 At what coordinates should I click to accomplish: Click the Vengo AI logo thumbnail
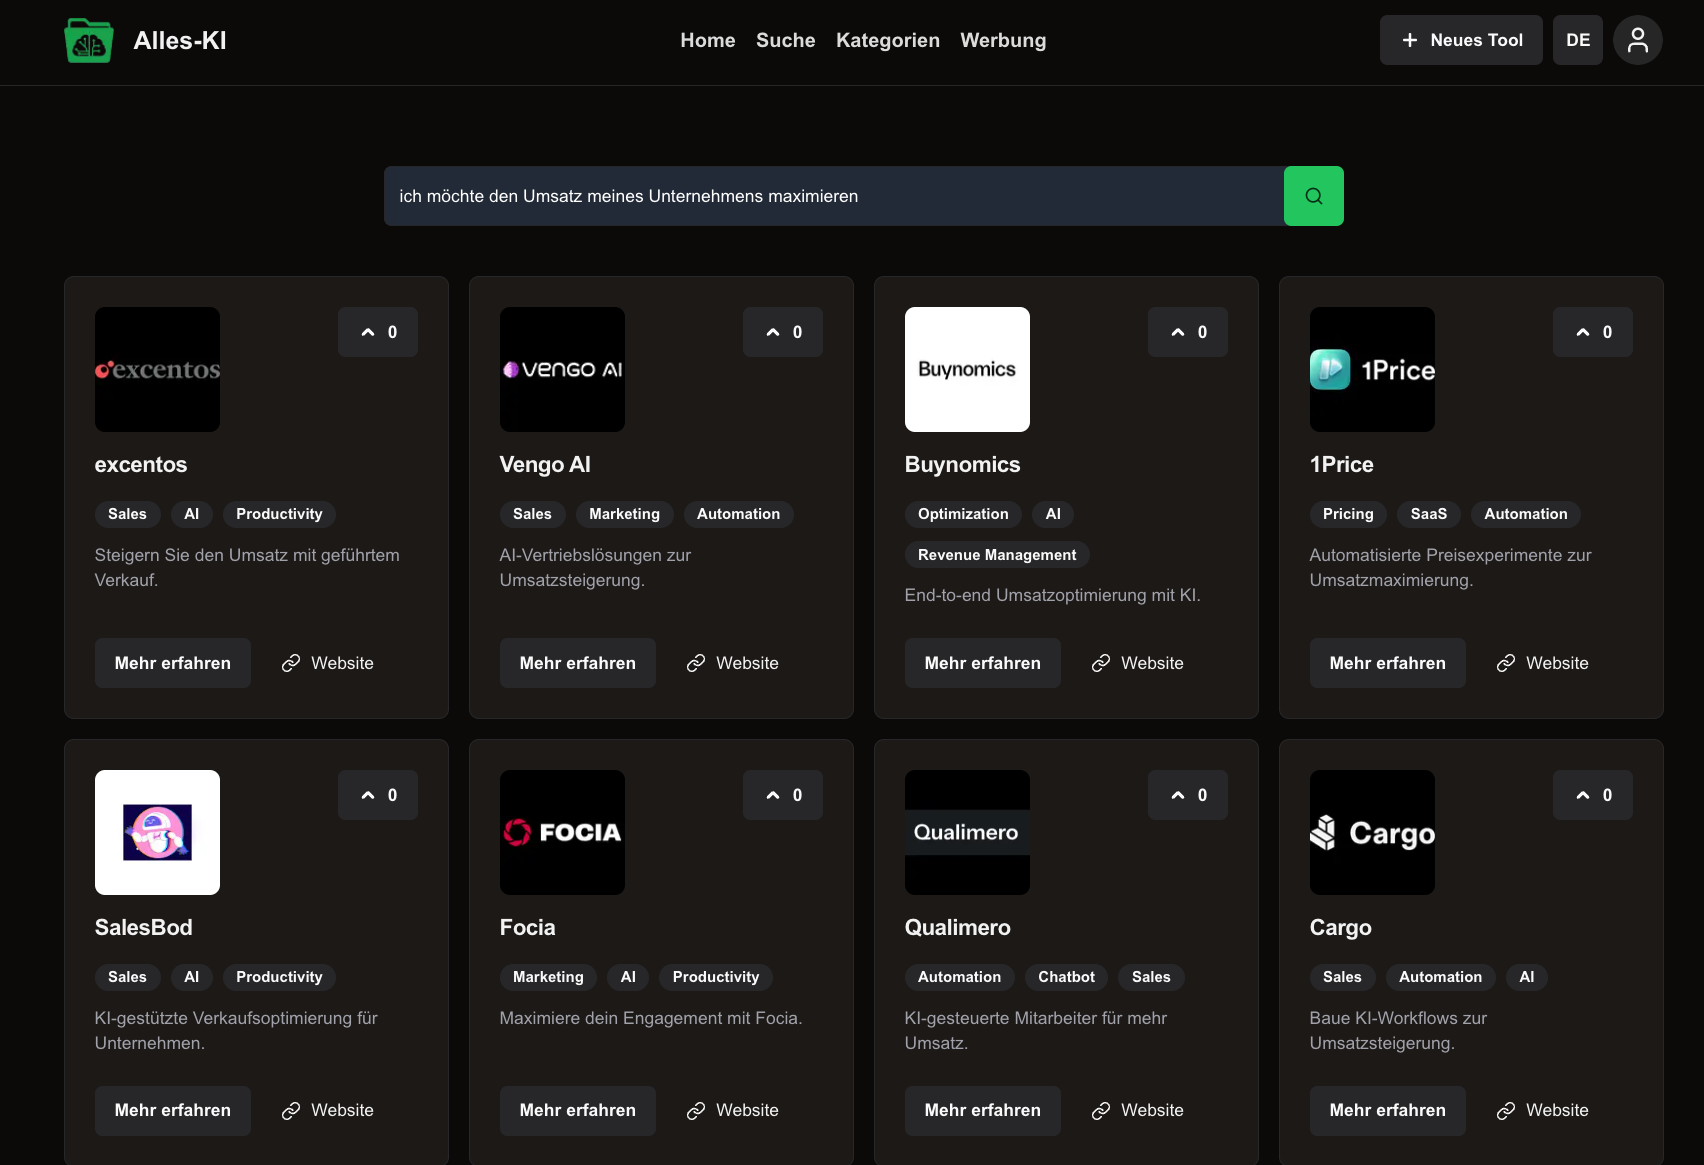click(x=562, y=369)
